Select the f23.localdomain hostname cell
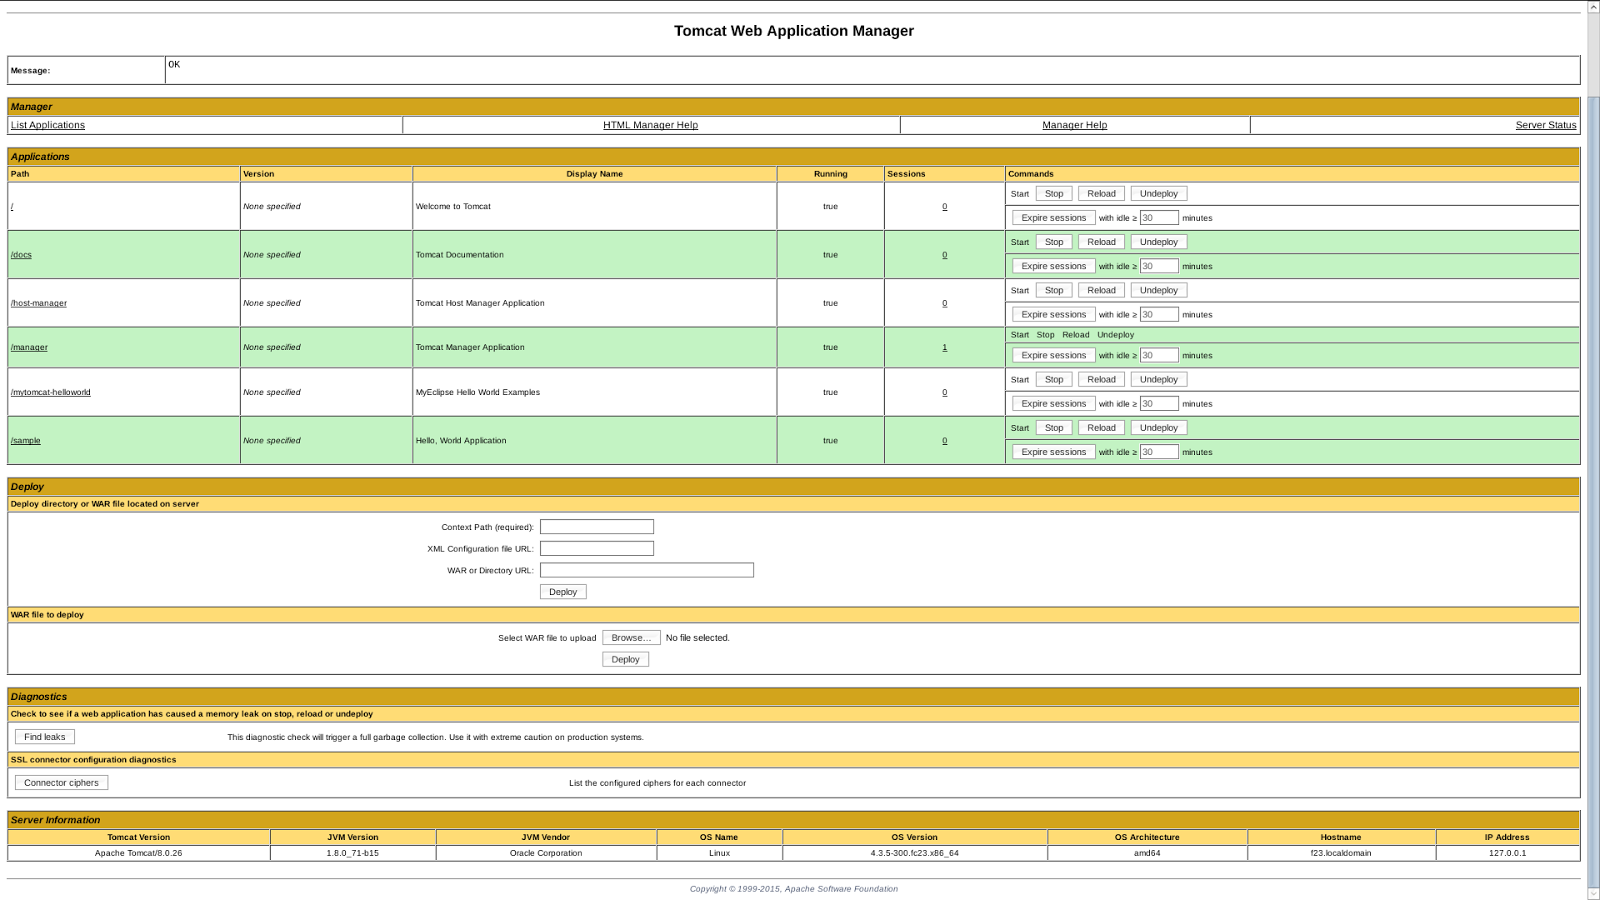Viewport: 1600px width, 900px height. pos(1341,854)
